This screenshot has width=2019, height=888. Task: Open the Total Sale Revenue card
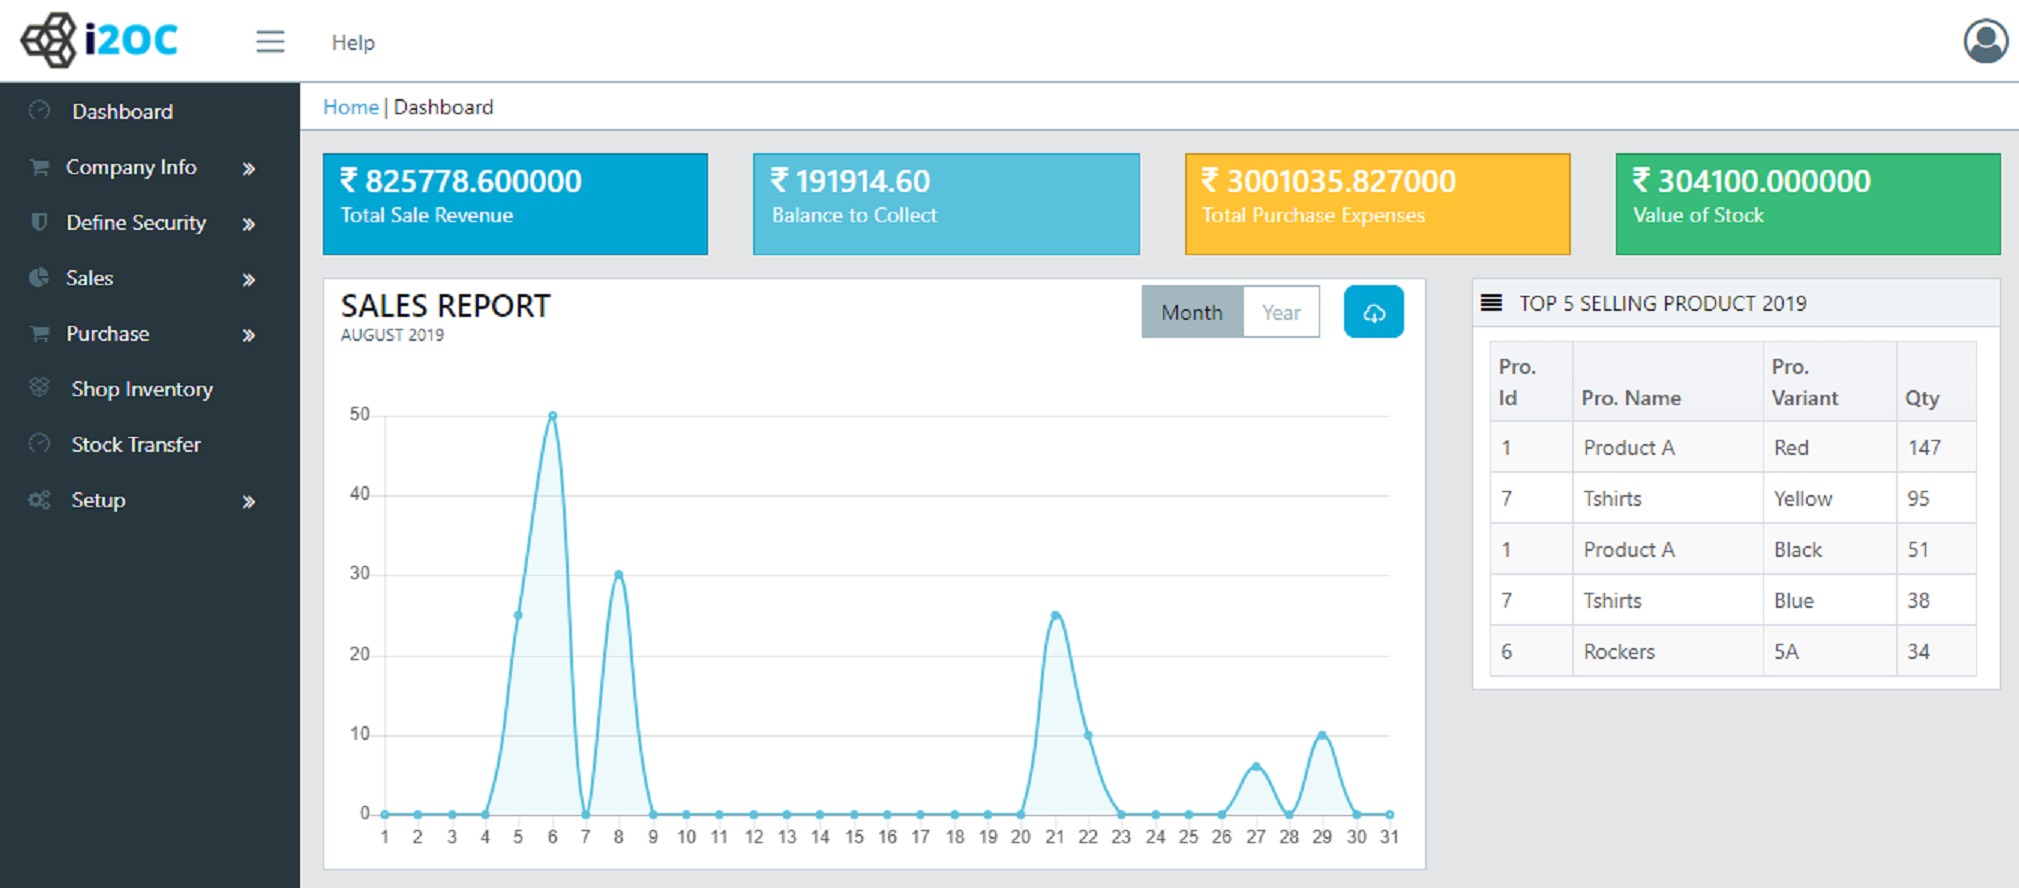click(x=515, y=204)
